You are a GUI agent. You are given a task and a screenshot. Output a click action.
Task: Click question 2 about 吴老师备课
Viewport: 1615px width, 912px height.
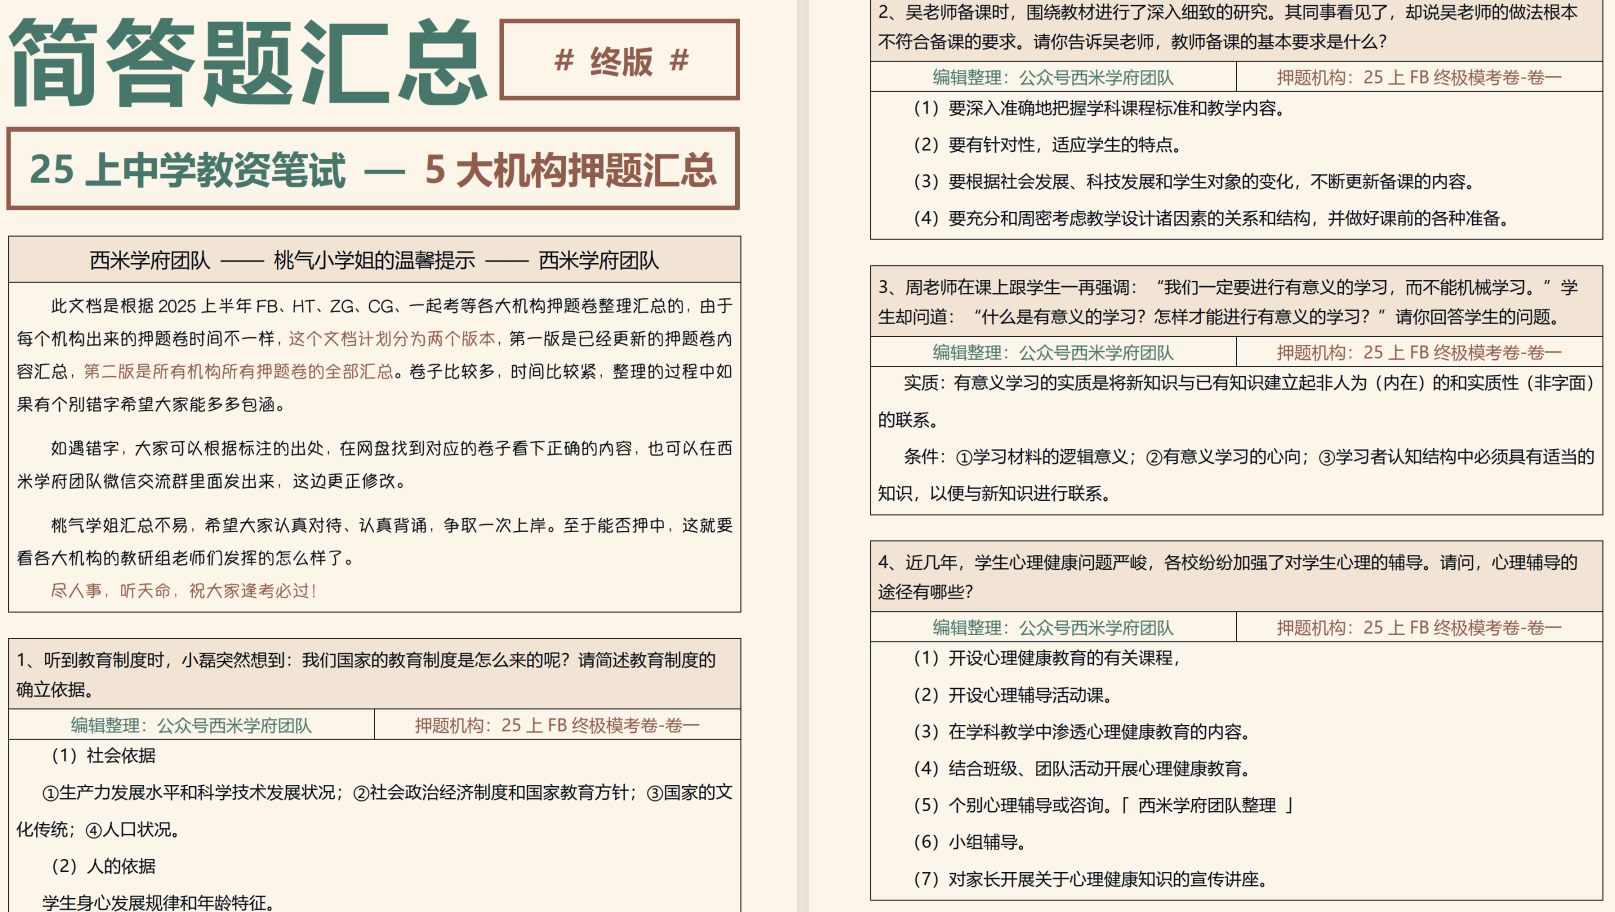click(1228, 27)
